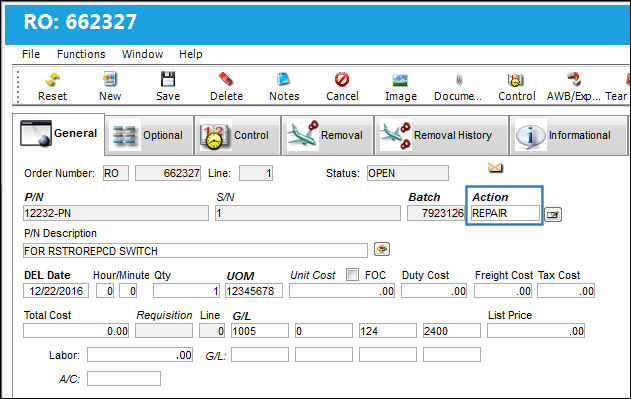The image size is (631, 399).
Task: Click the S/N input field
Action: 308,213
